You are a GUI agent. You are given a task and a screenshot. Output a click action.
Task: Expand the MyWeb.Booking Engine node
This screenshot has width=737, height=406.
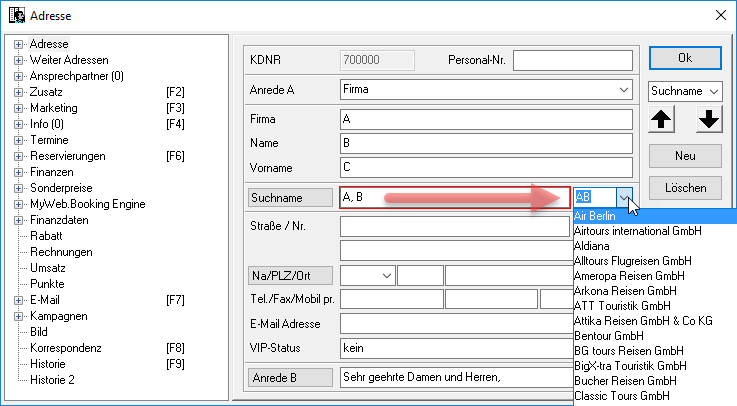click(18, 204)
